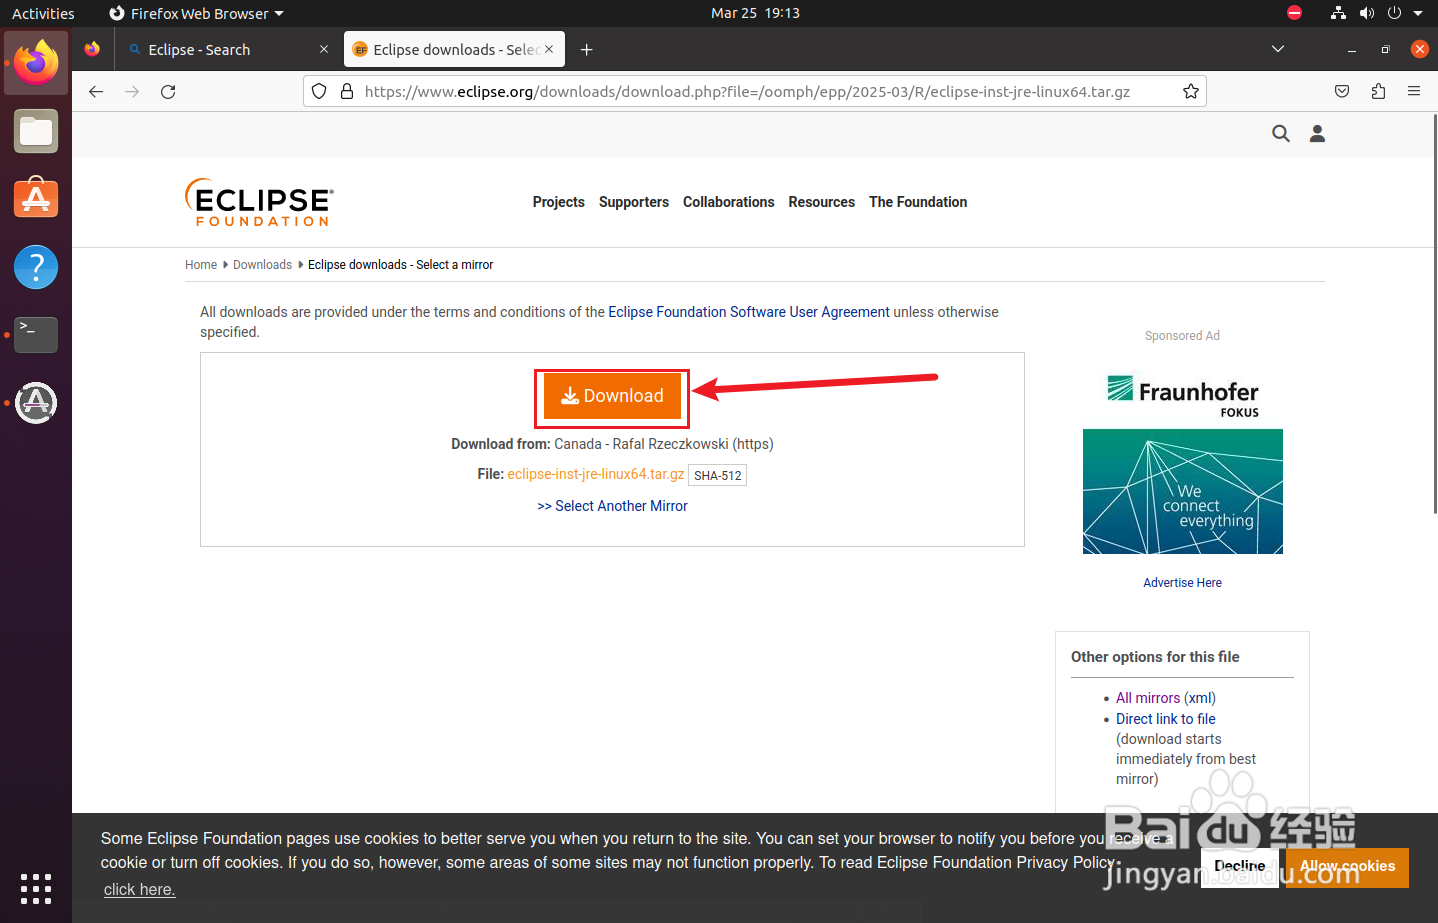Open the system status menu arrow
The height and width of the screenshot is (923, 1438).
pos(1418,13)
